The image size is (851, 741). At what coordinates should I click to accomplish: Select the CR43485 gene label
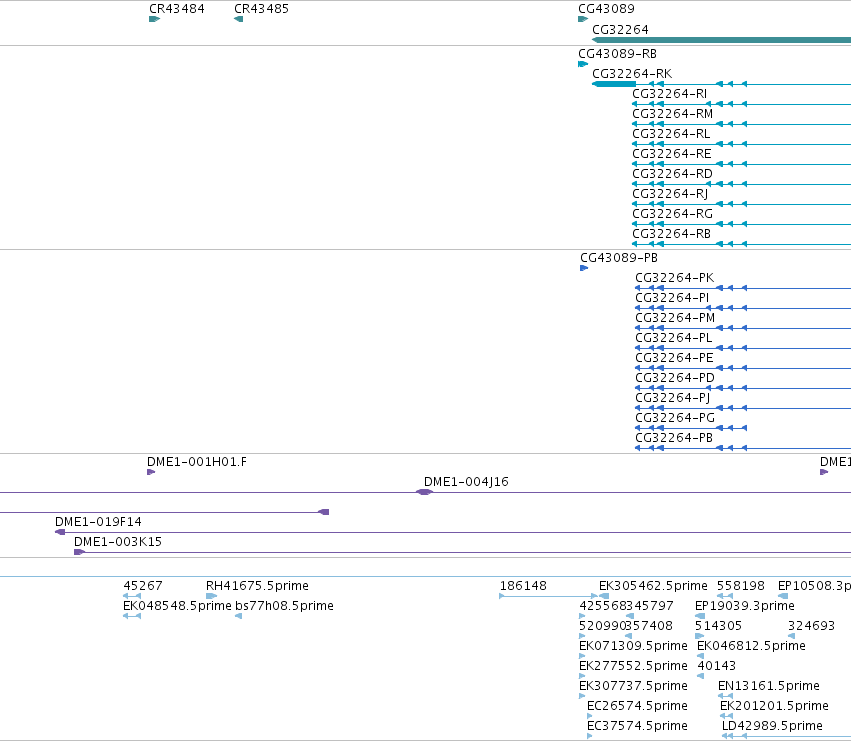coord(261,9)
